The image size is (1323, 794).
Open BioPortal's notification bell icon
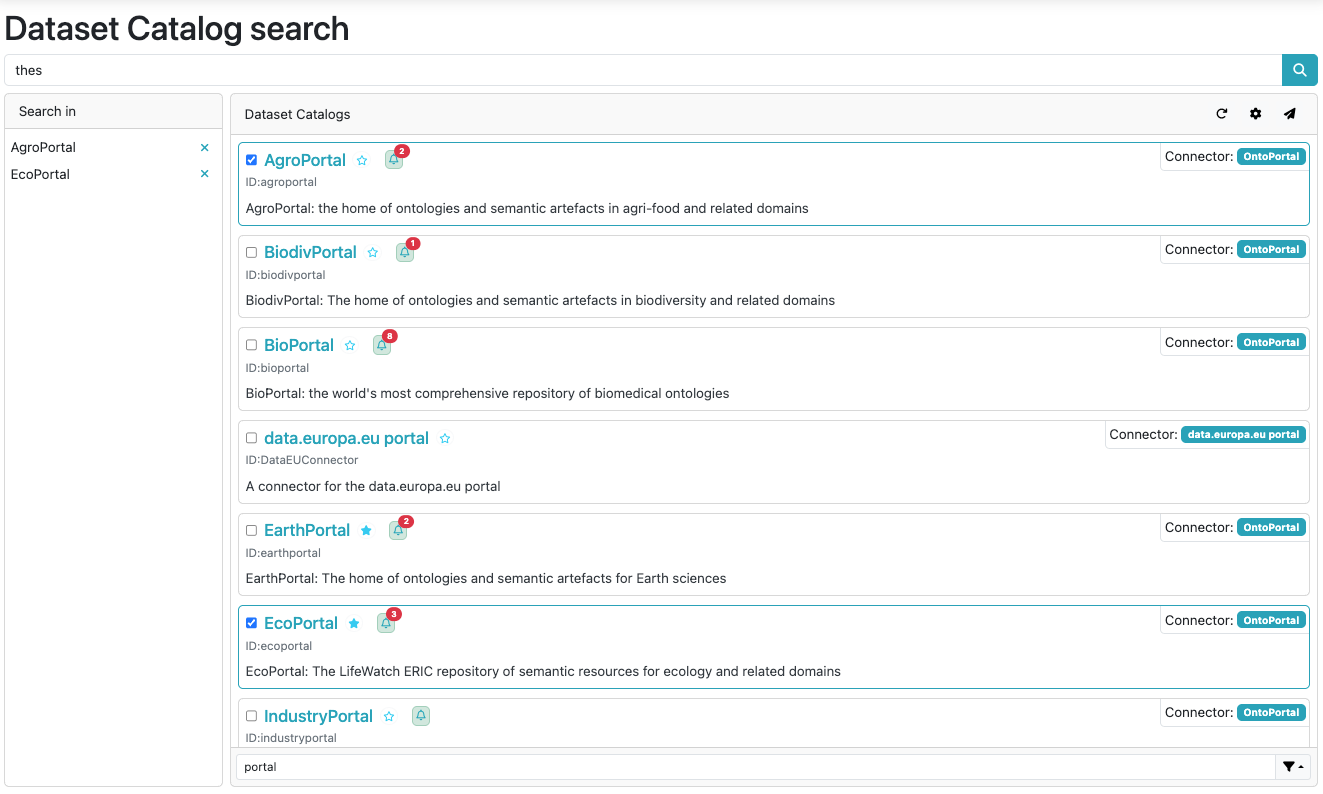tap(382, 345)
